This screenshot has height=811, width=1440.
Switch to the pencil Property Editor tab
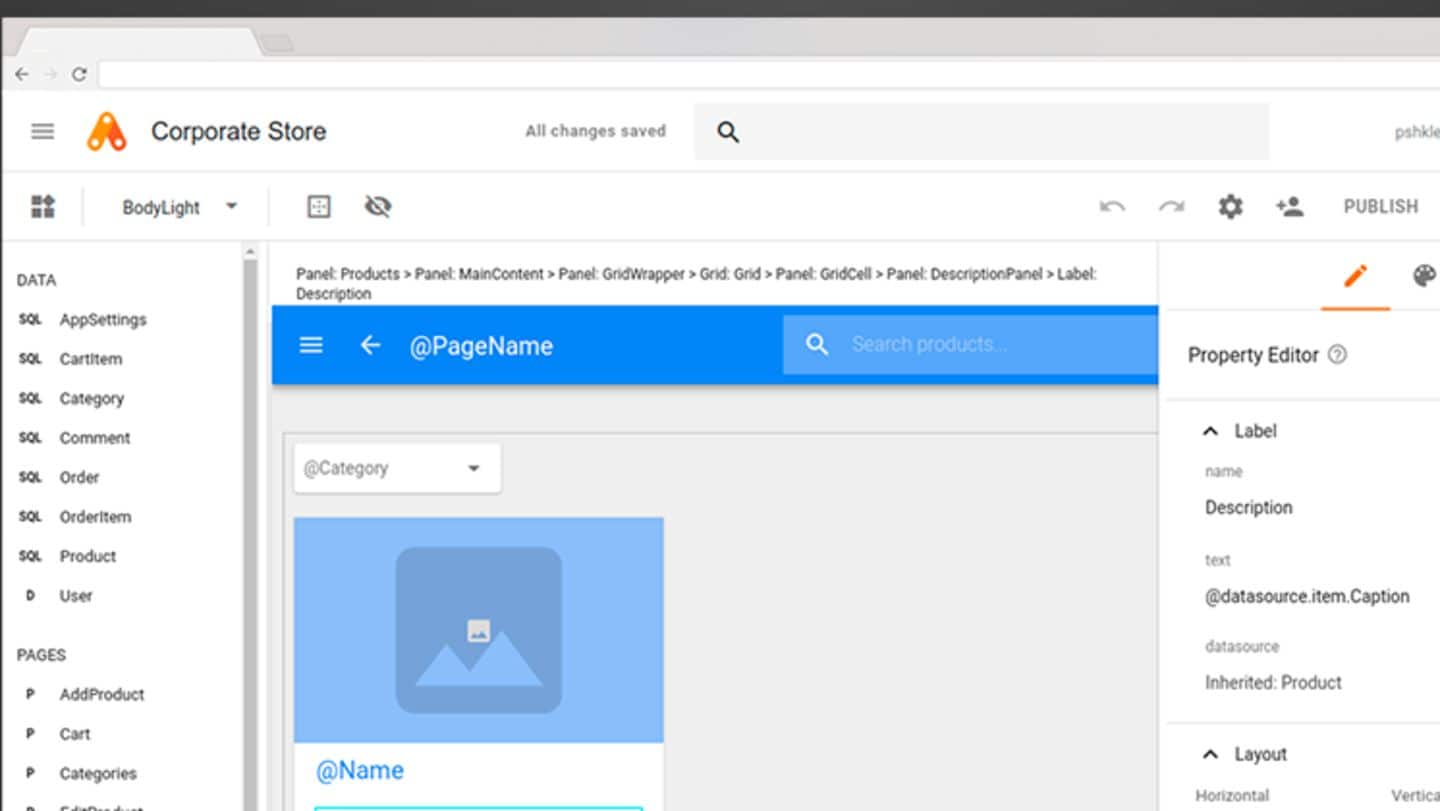tap(1355, 276)
